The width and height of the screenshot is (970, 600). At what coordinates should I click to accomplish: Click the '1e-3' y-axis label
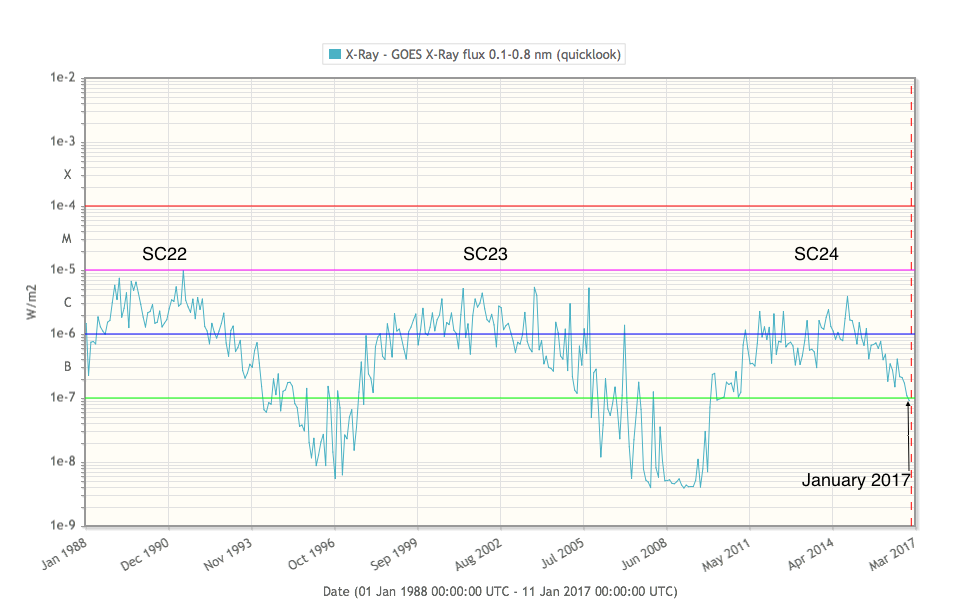point(62,142)
